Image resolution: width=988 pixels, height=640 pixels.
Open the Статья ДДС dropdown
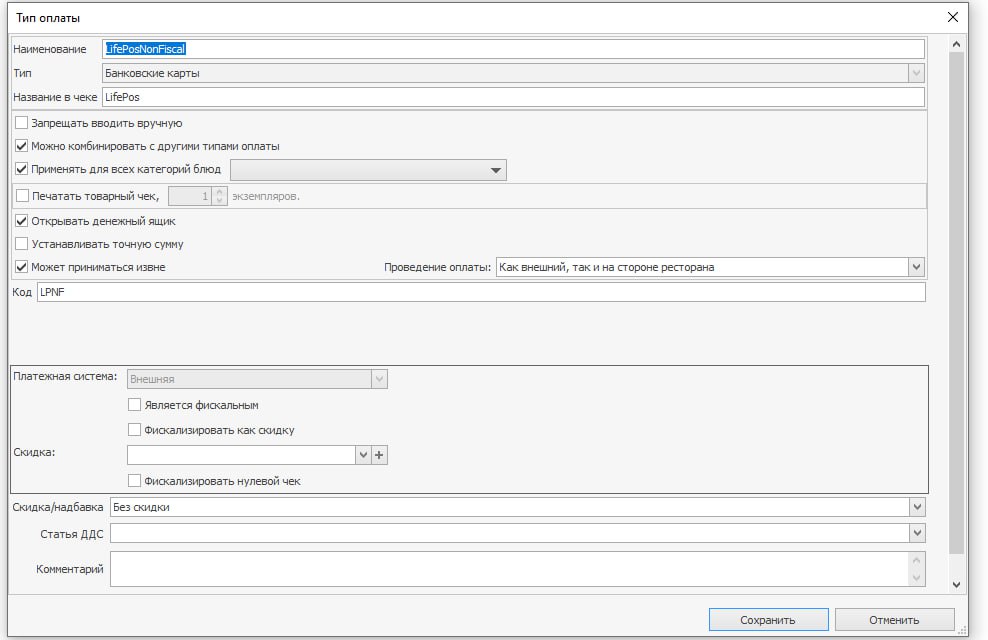tap(917, 534)
